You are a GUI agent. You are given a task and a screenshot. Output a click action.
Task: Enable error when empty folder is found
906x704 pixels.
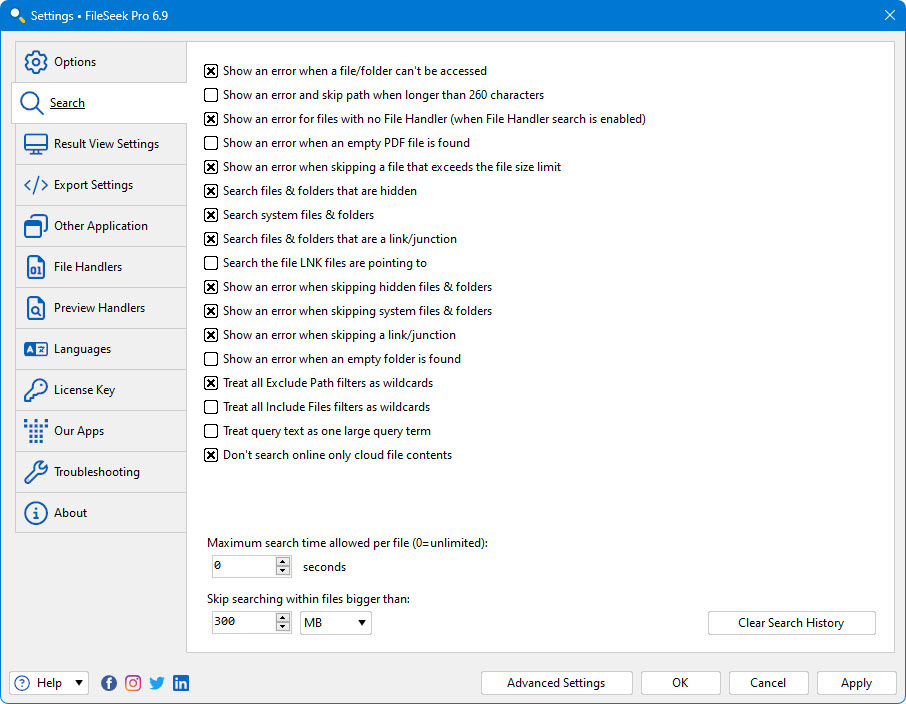(211, 359)
